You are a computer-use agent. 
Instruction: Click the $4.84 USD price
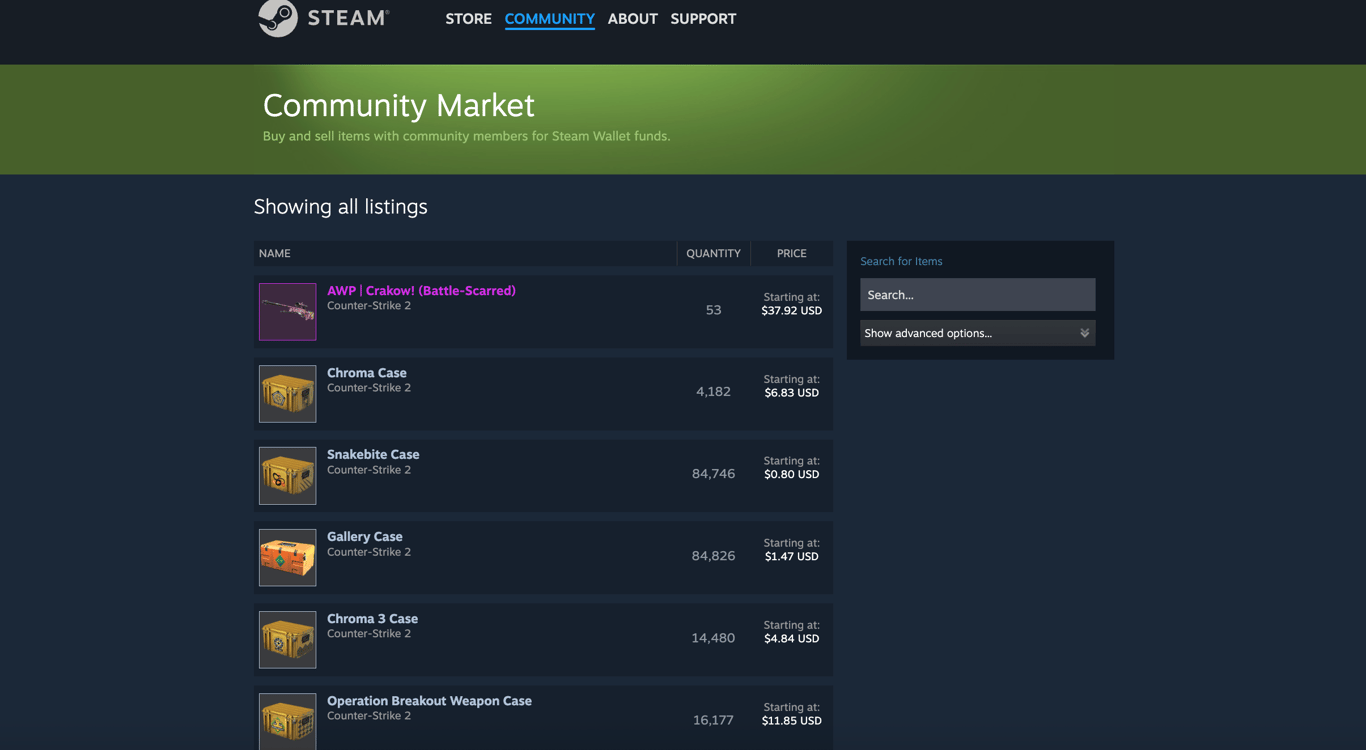792,639
